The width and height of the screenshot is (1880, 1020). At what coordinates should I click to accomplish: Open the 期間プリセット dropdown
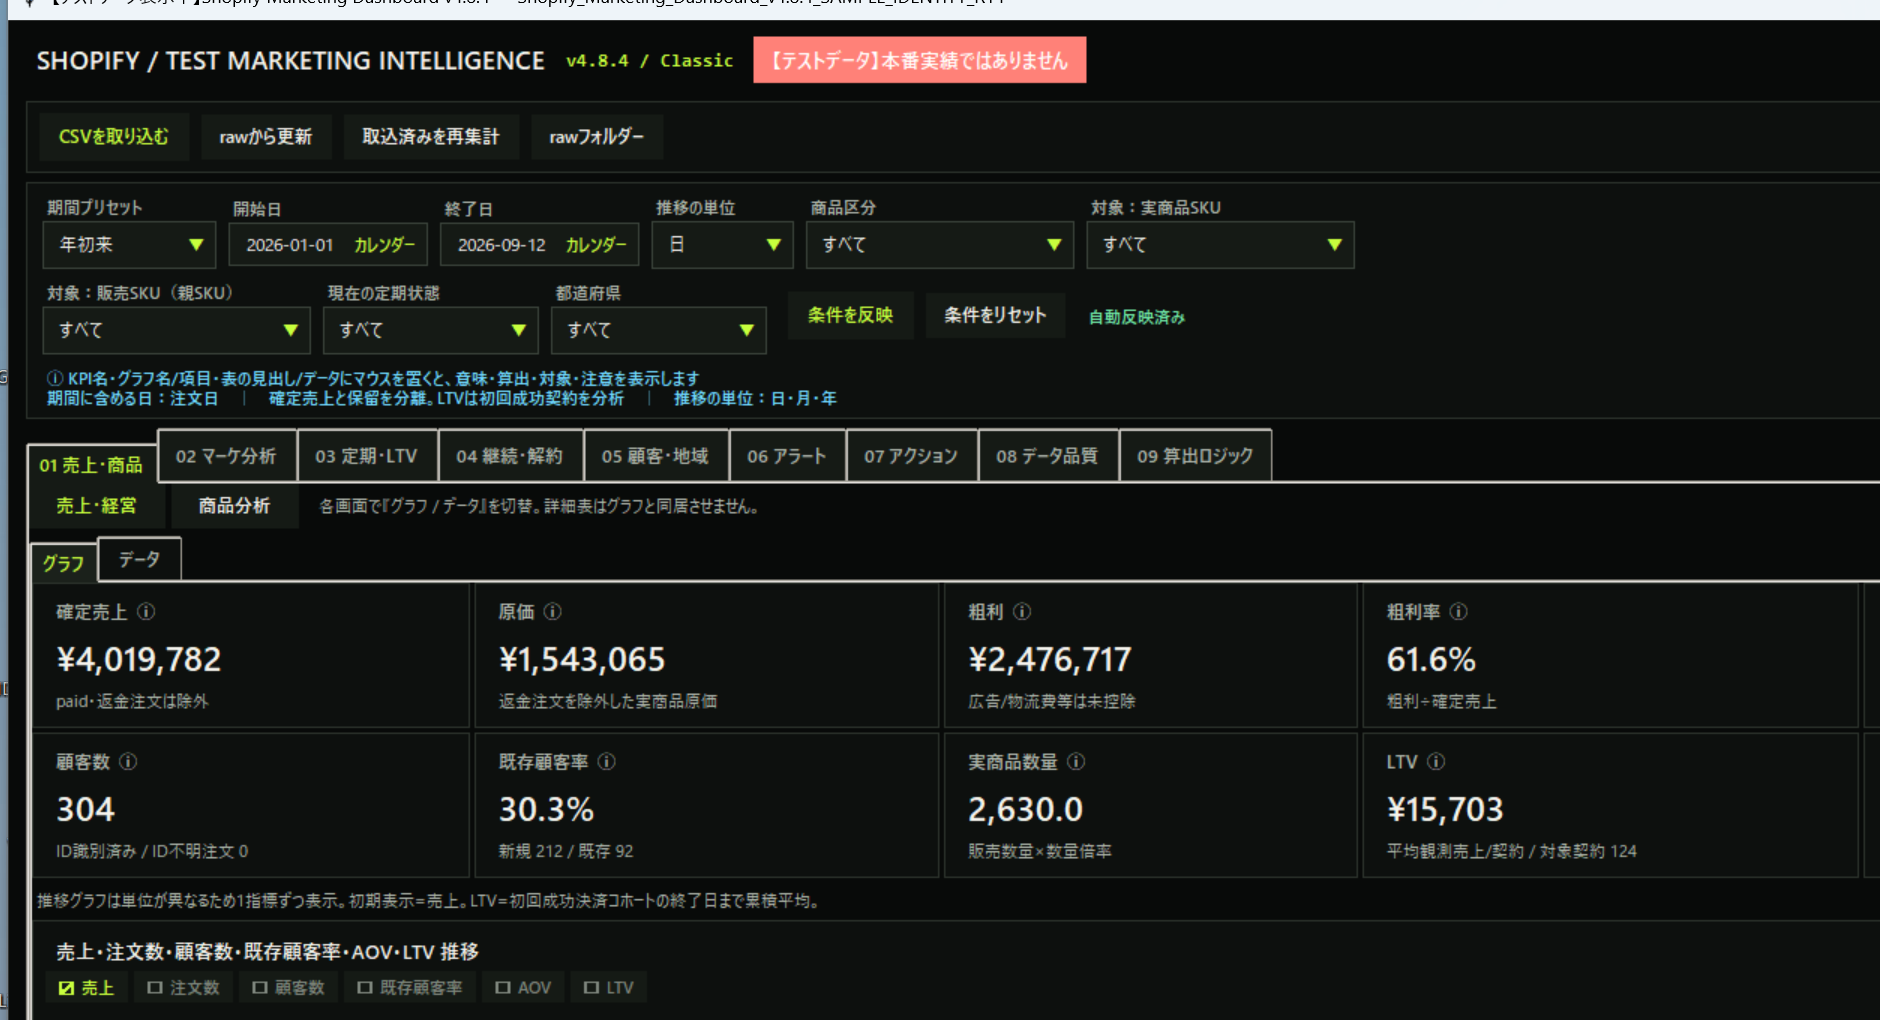pyautogui.click(x=129, y=245)
